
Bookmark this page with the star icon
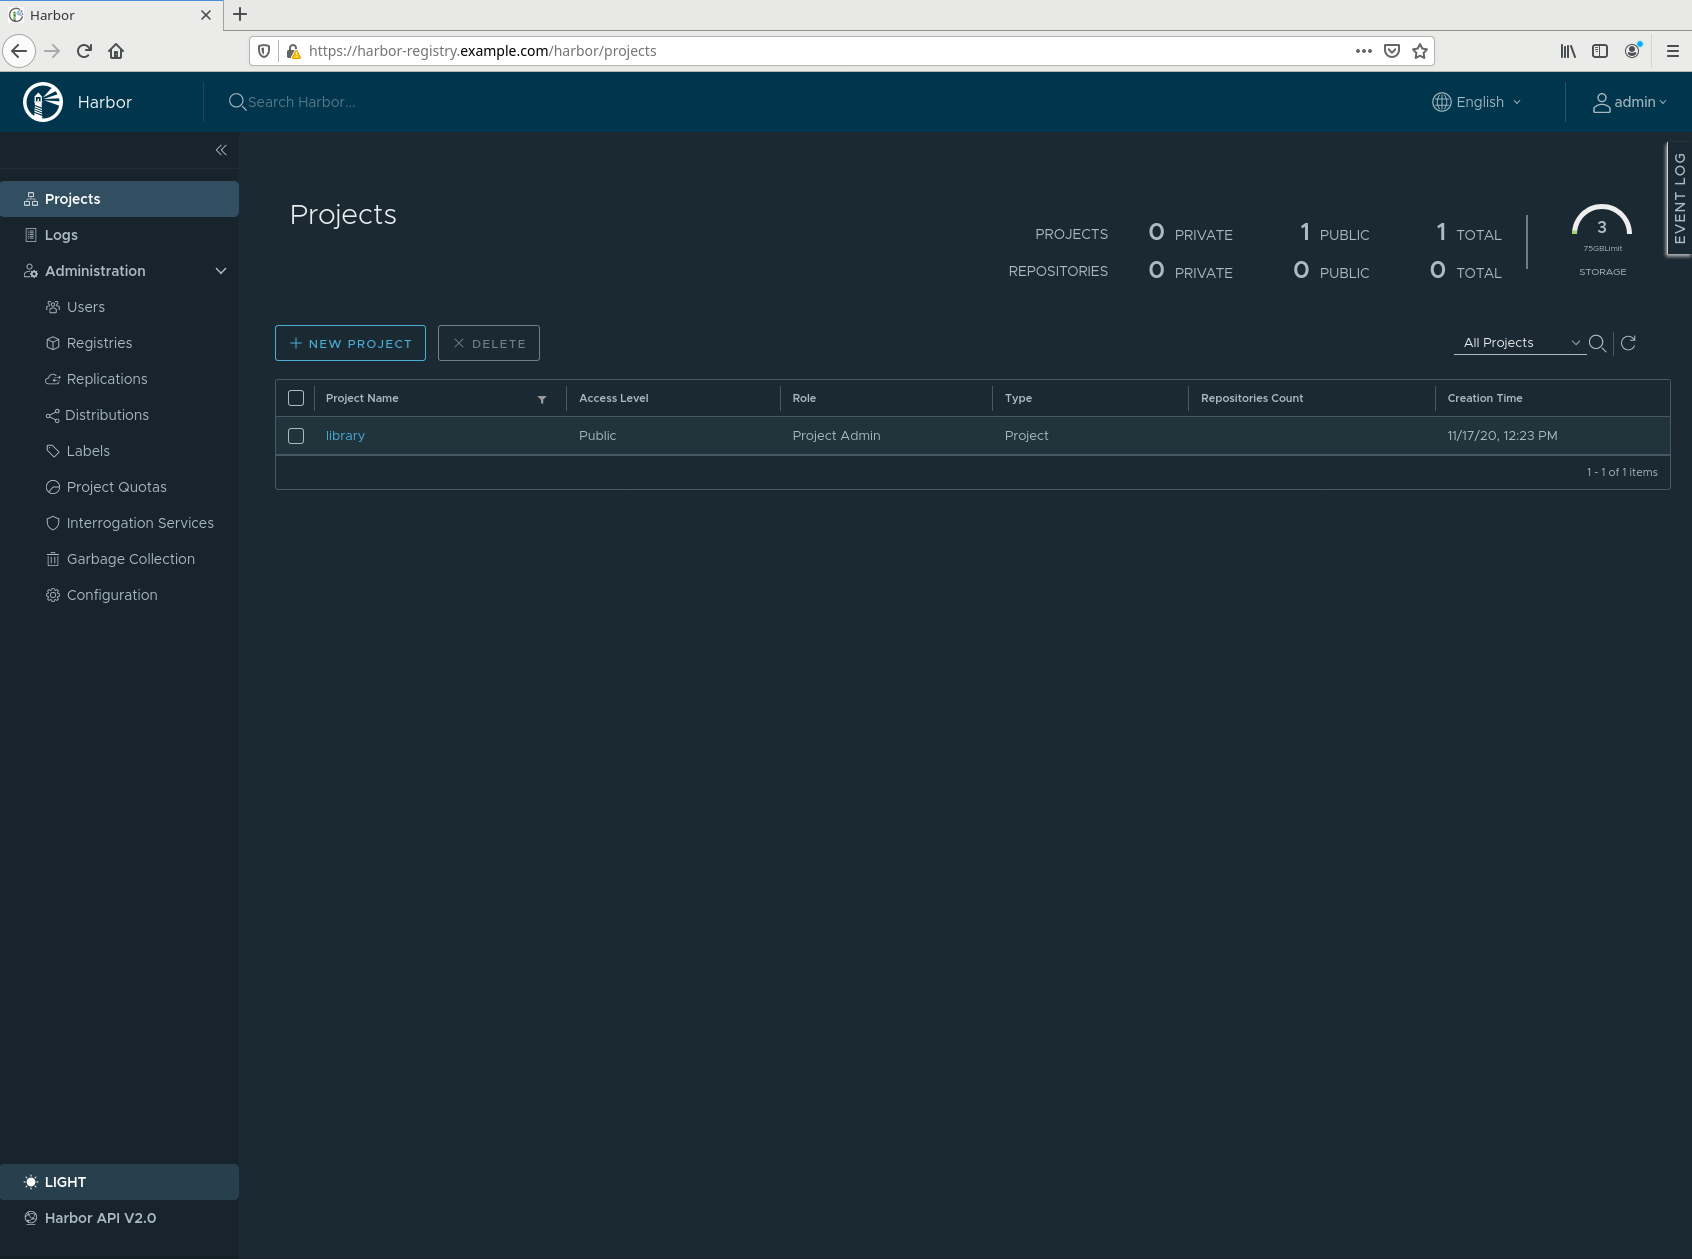[1420, 51]
